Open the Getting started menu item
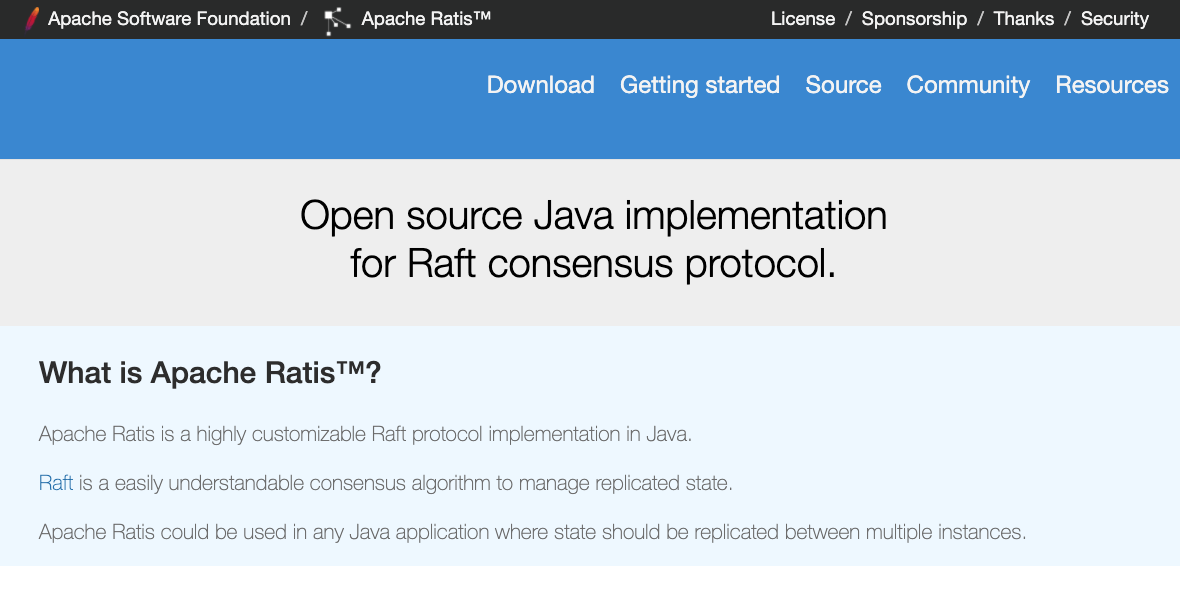 pyautogui.click(x=700, y=85)
